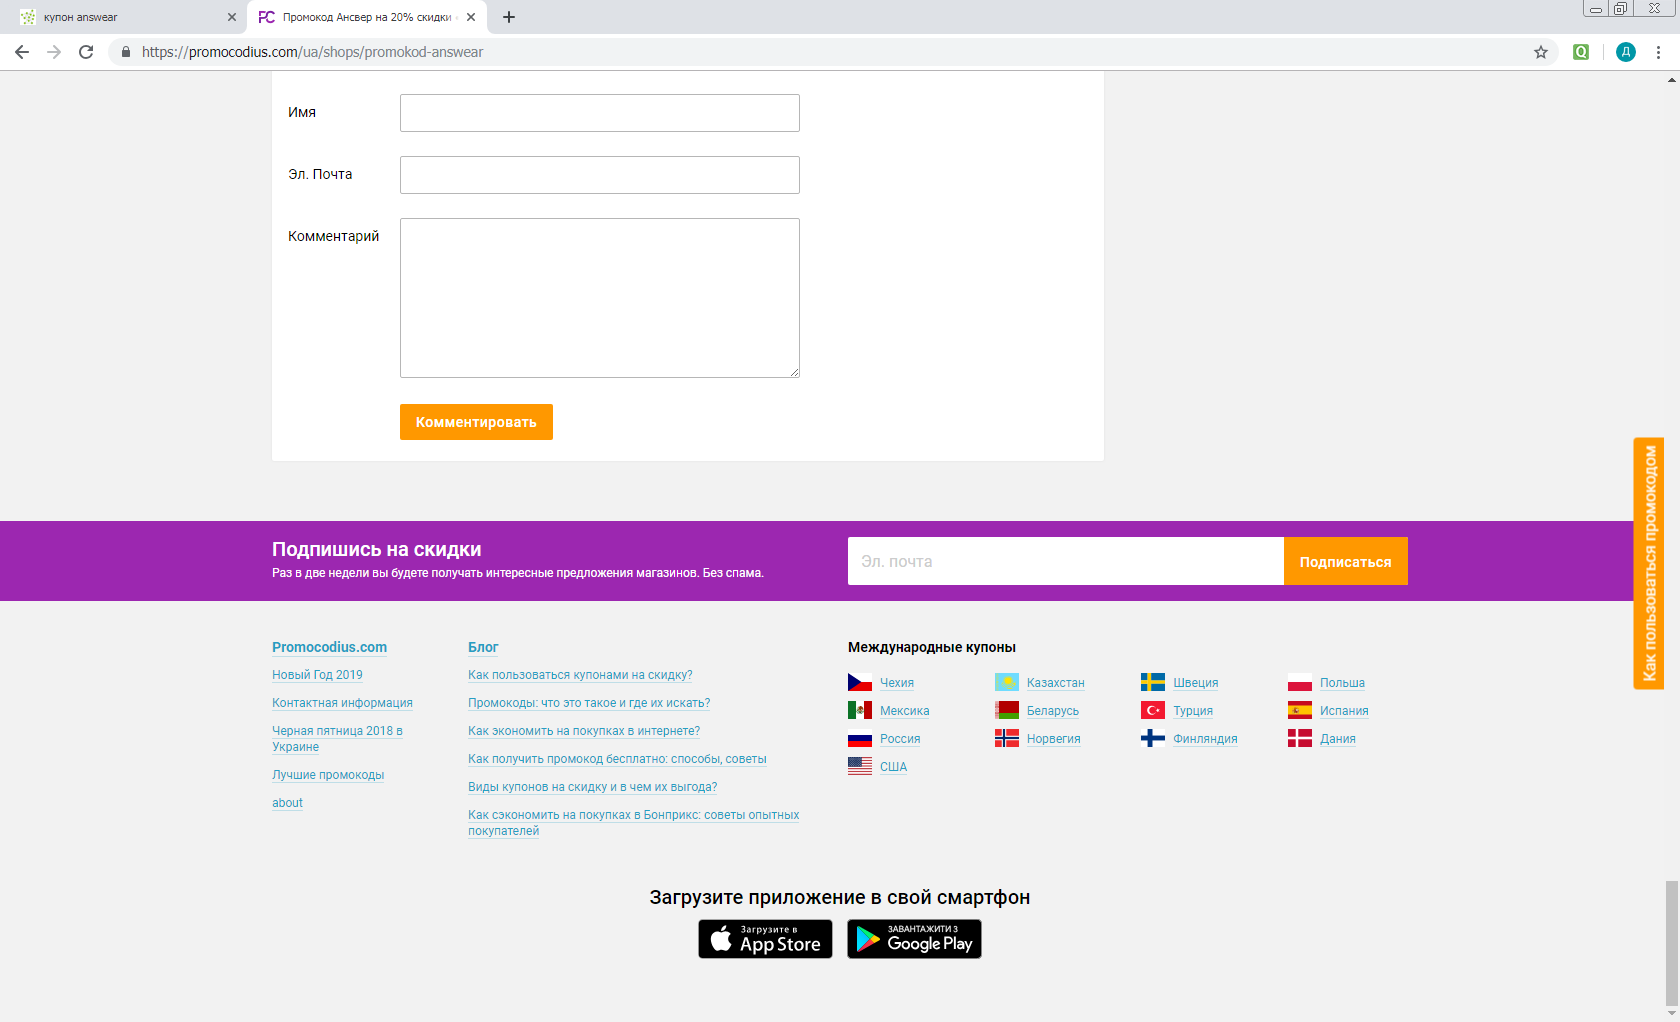Open the Новый Год 2019 link
Screen dimensions: 1680x1022
[x=317, y=675]
